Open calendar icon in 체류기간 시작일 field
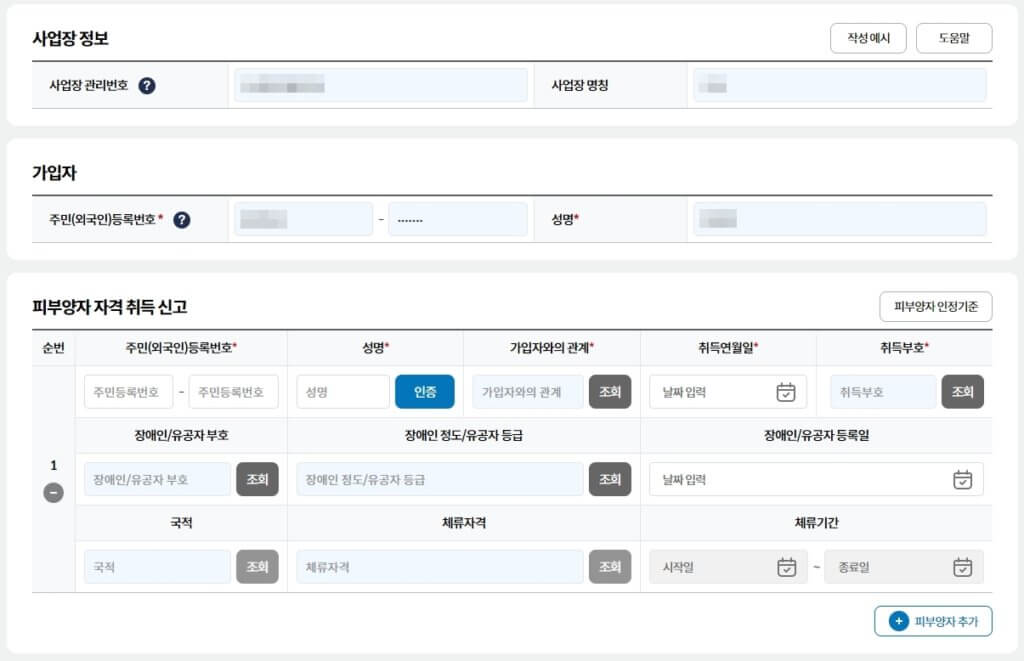1024x661 pixels. 786,567
